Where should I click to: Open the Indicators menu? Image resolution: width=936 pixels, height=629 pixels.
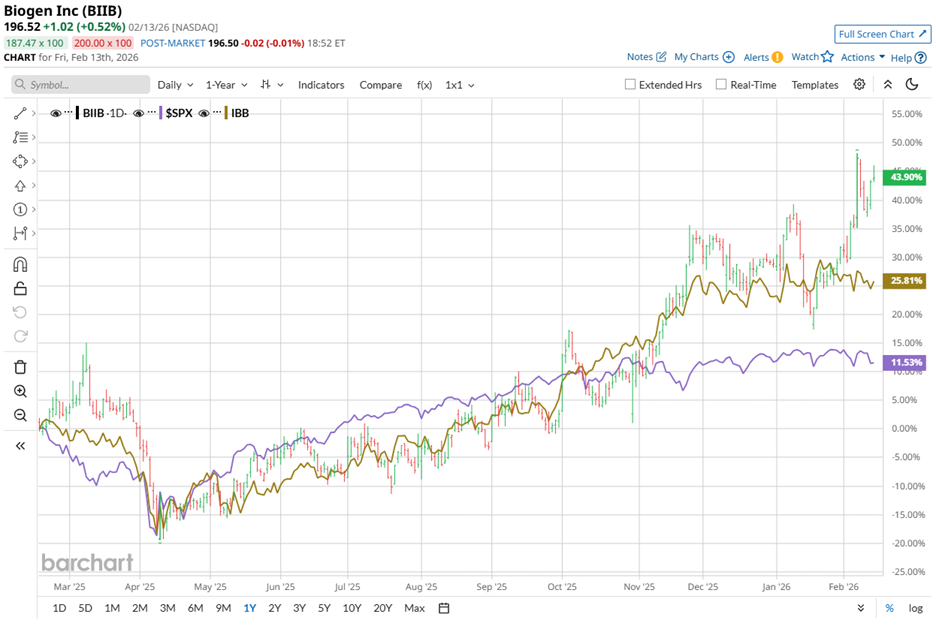pyautogui.click(x=321, y=85)
